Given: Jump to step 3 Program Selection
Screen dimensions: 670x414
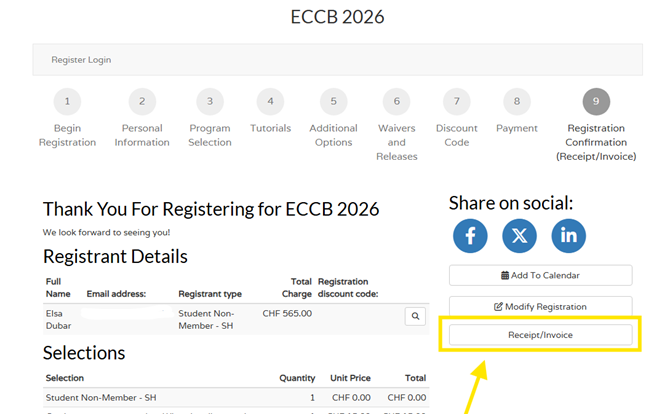Looking at the screenshot, I should click(209, 101).
